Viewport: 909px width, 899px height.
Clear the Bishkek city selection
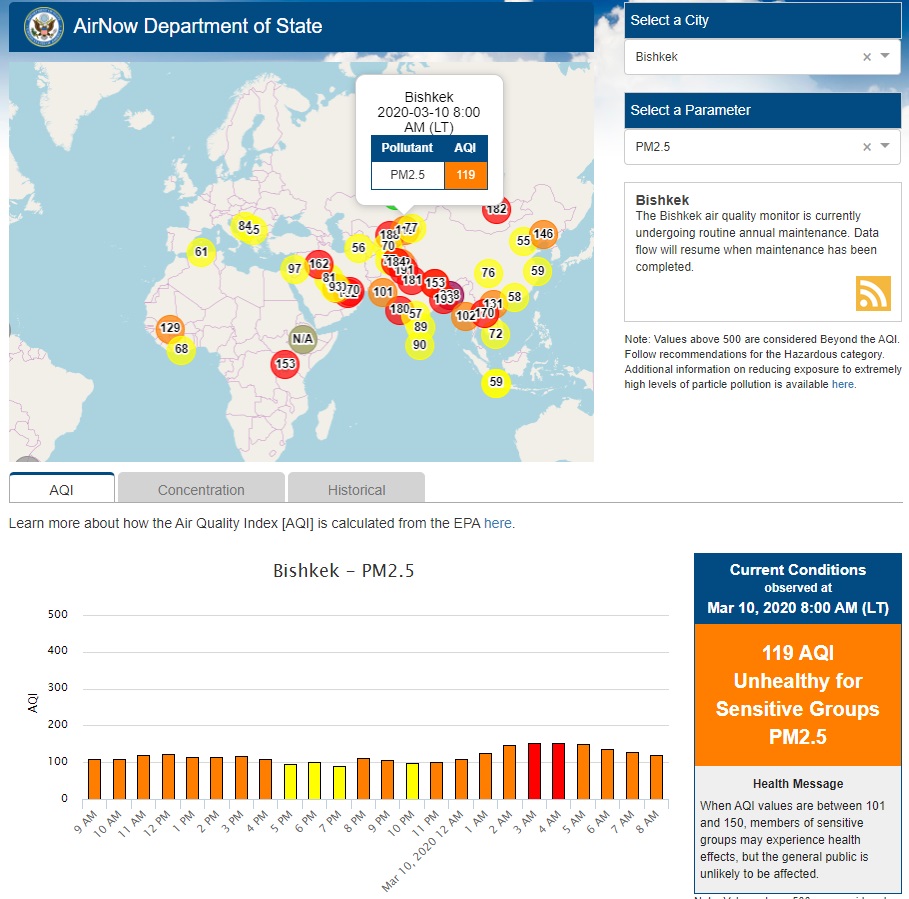click(x=867, y=57)
